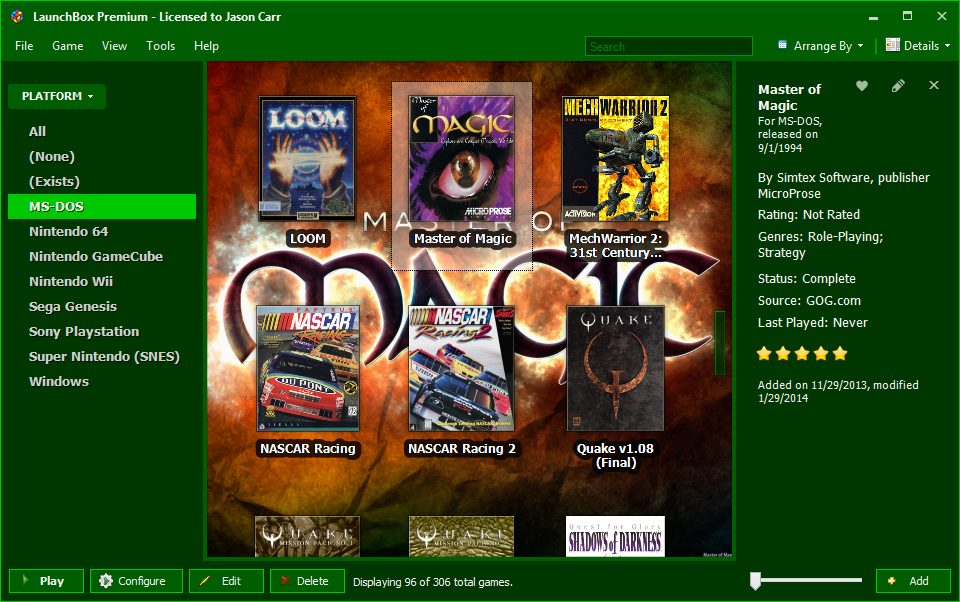Click the LaunchBox app logo icon
960x602 pixels.
pyautogui.click(x=17, y=17)
